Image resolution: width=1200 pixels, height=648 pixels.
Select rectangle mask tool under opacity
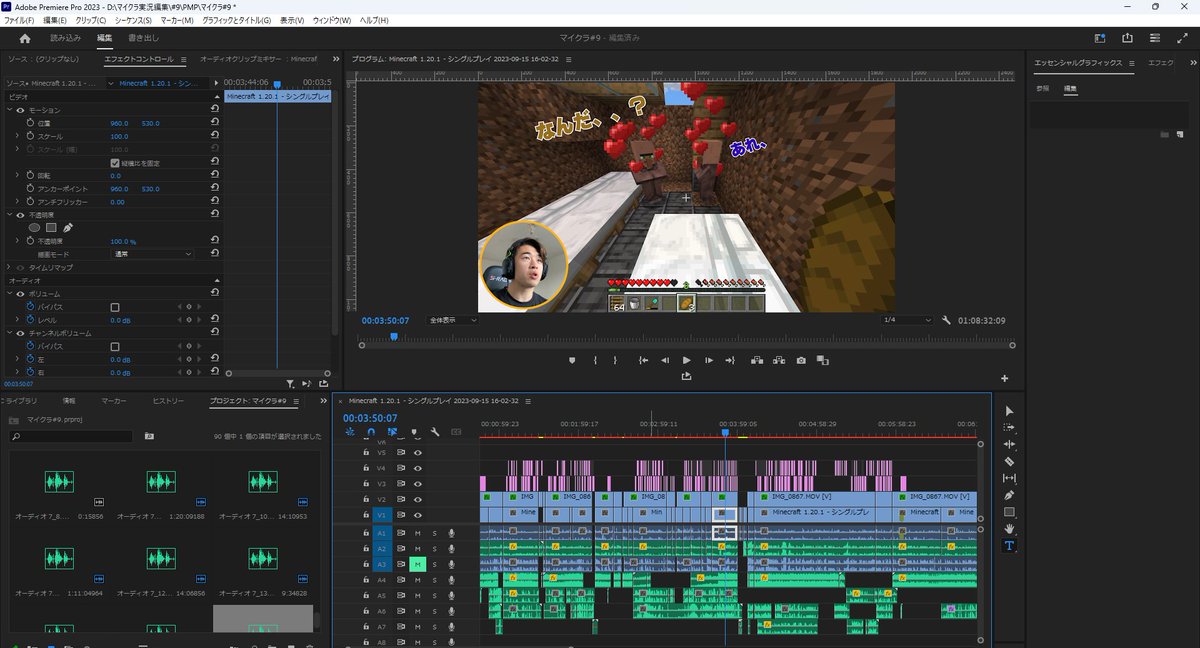click(x=51, y=227)
